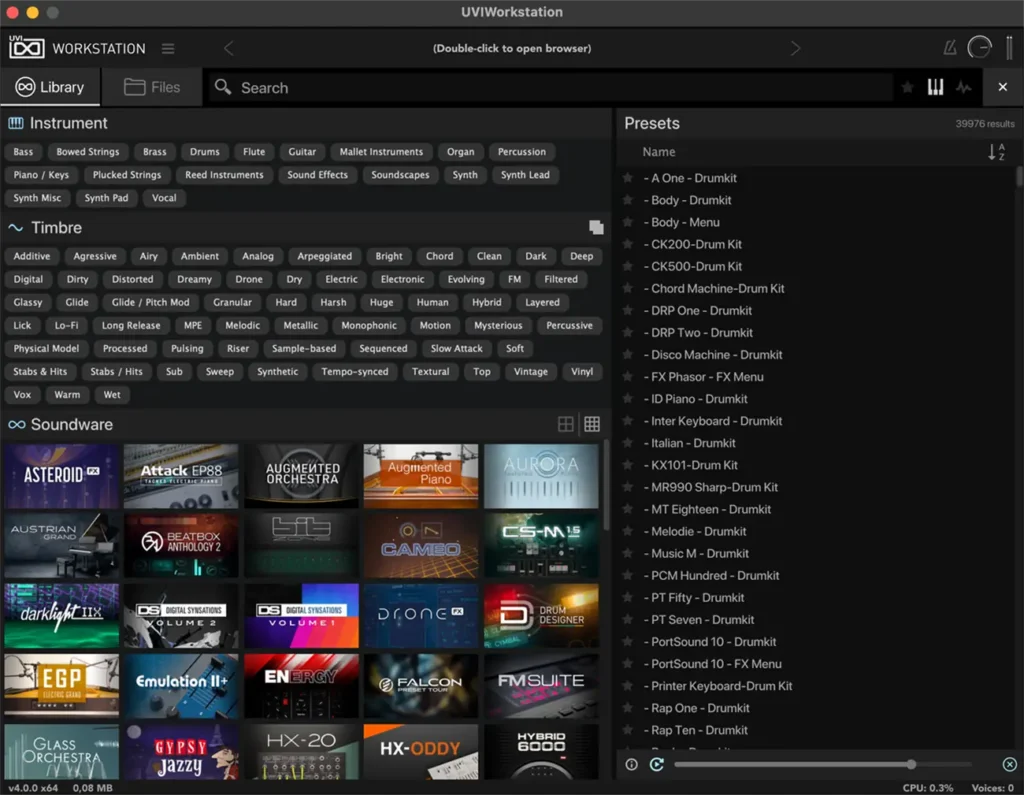Show preset info with the info icon

coord(631,764)
